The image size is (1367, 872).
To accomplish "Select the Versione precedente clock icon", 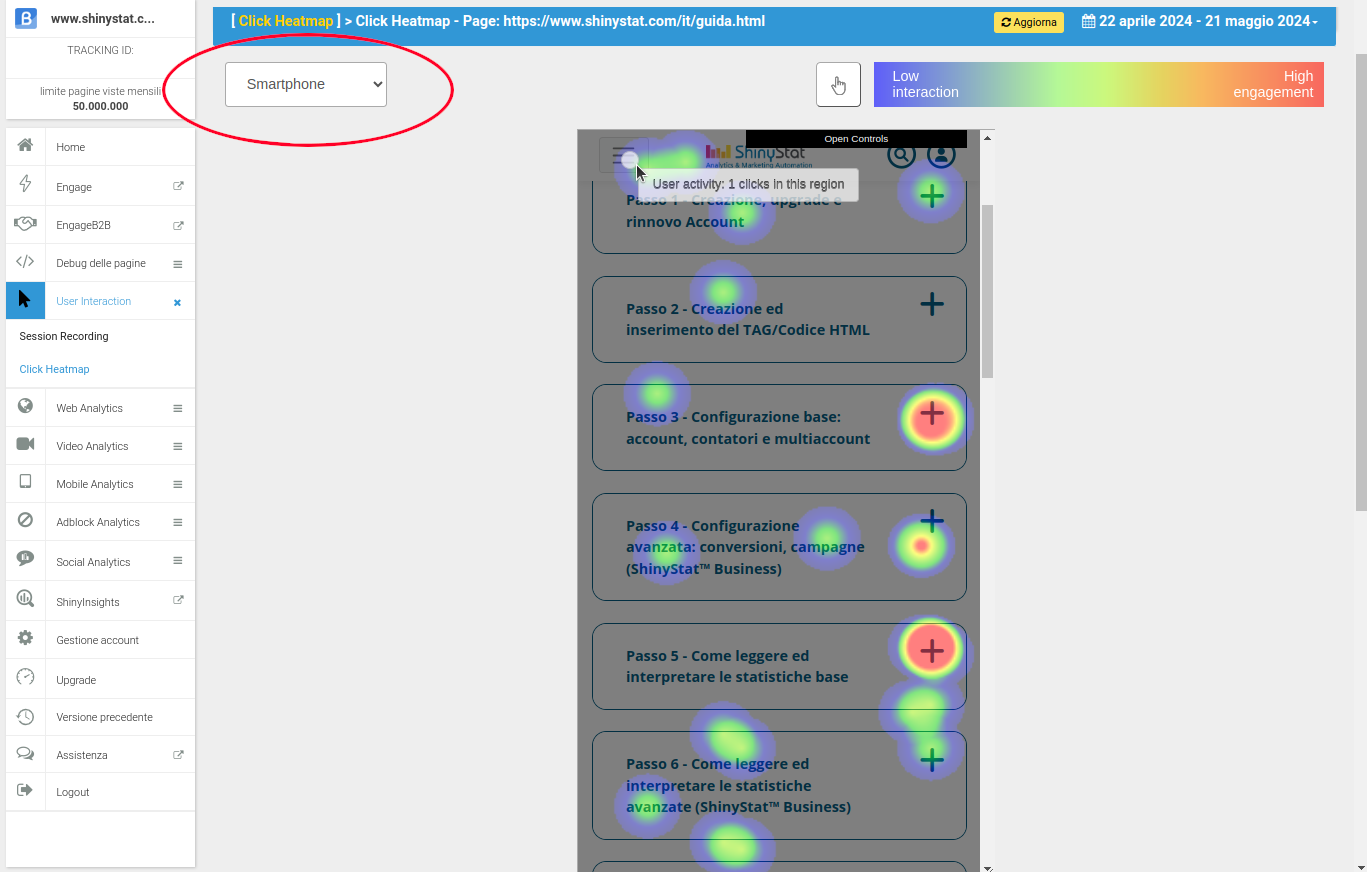I will (25, 716).
